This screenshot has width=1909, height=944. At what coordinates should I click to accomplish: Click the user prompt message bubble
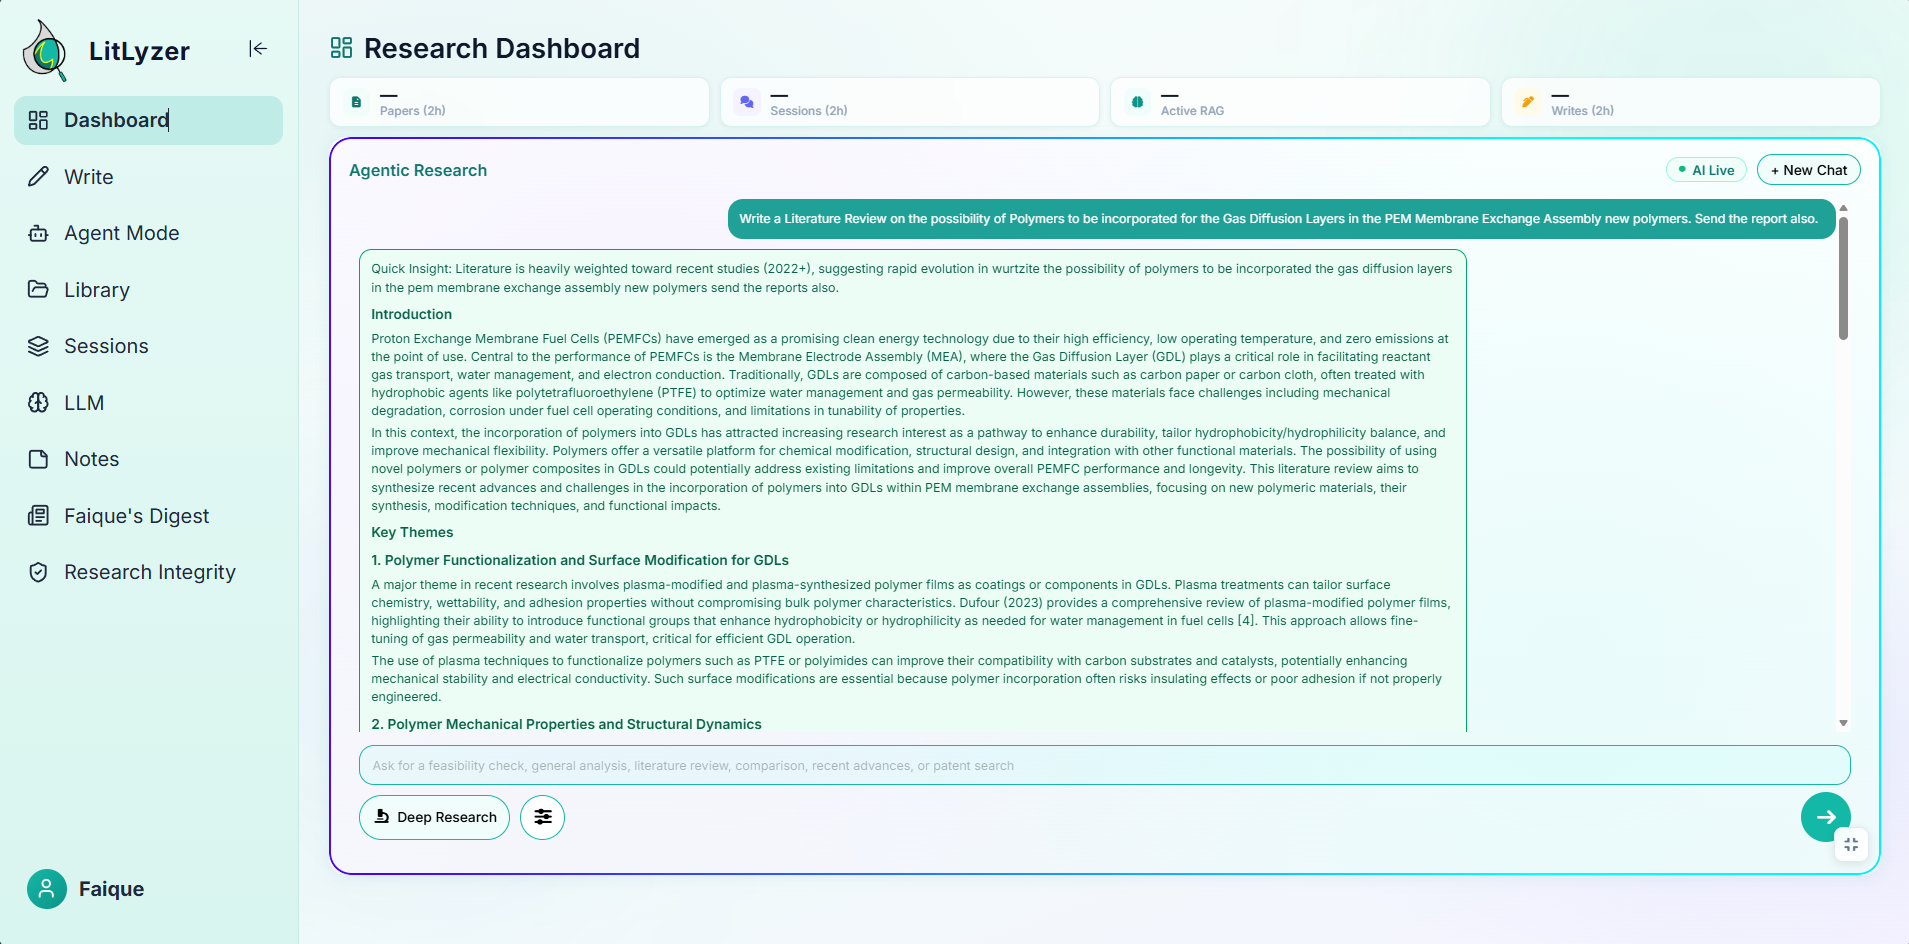1281,219
